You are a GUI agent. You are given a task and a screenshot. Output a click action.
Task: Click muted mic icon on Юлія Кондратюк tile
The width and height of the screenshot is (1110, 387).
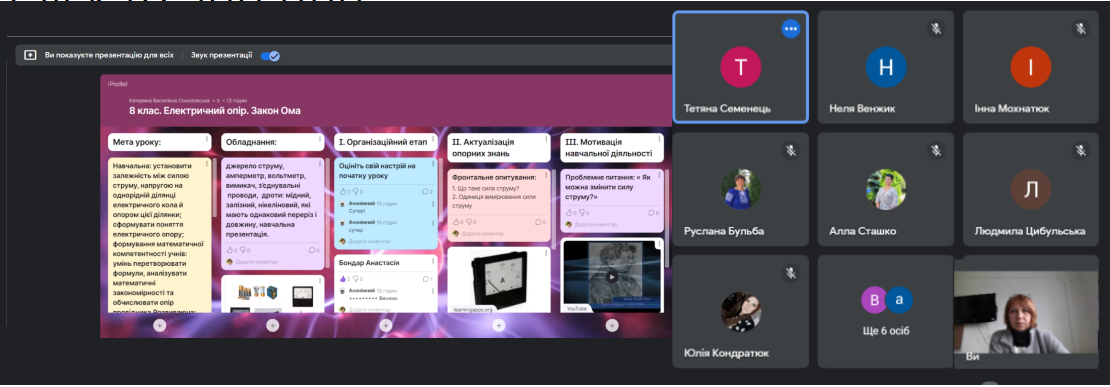pos(791,273)
